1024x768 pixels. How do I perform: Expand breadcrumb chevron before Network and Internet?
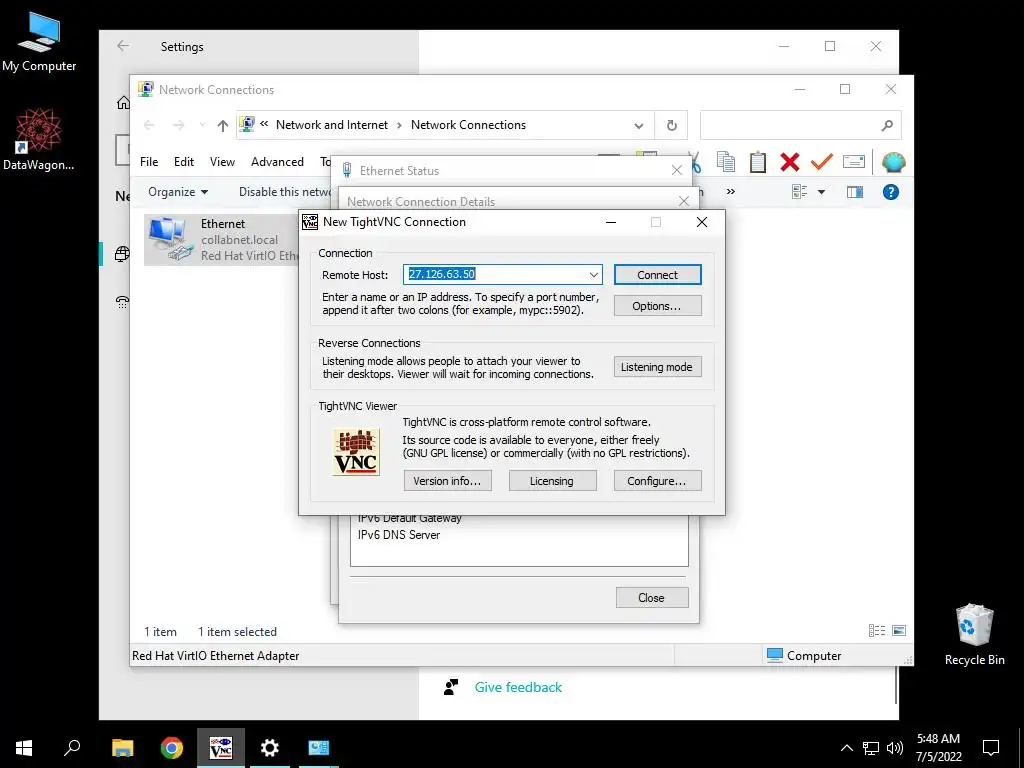264,124
